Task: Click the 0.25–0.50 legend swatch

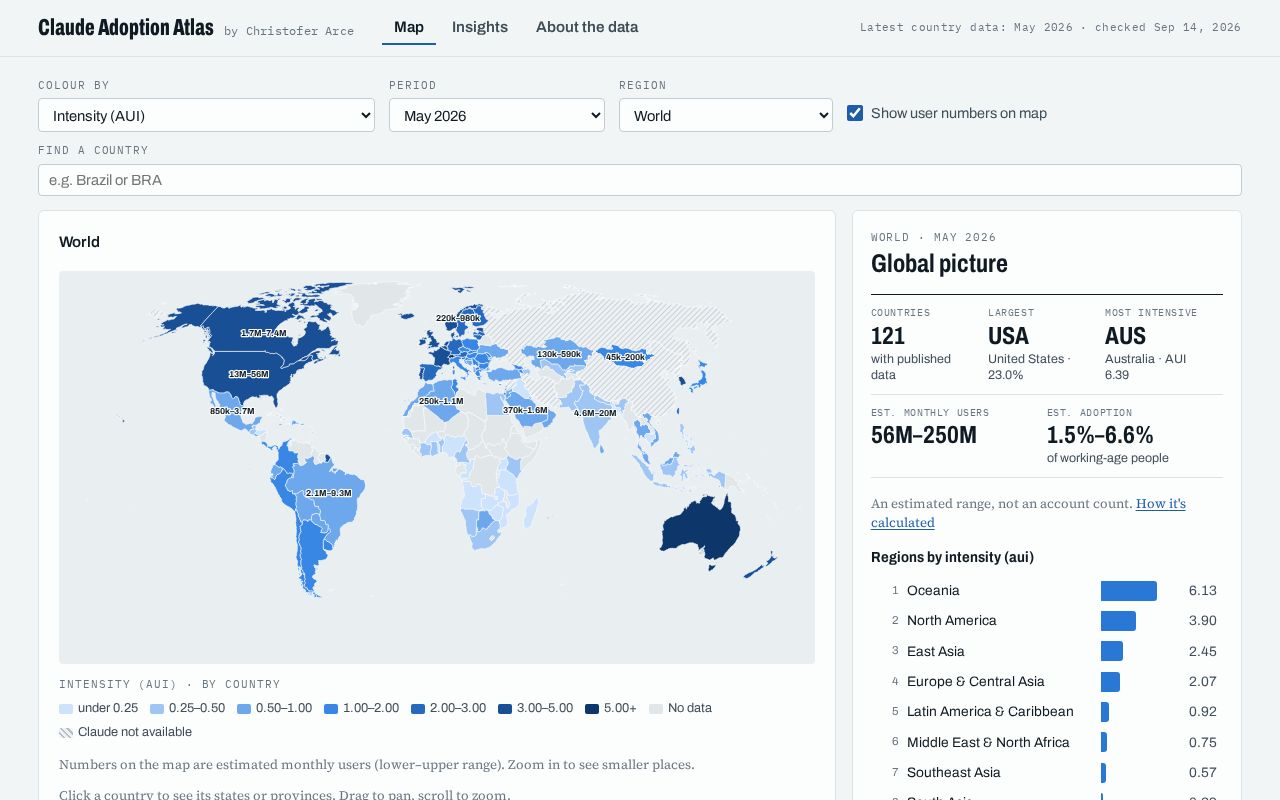Action: pos(157,709)
